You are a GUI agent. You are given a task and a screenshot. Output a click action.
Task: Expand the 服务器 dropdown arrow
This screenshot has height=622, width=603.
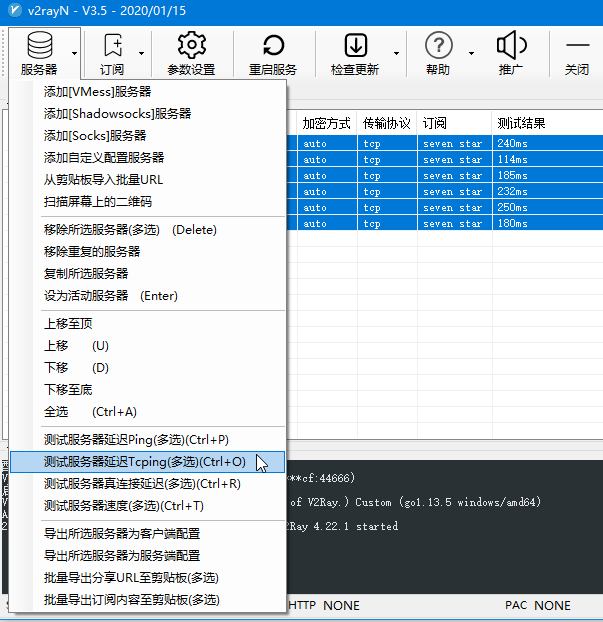74,53
